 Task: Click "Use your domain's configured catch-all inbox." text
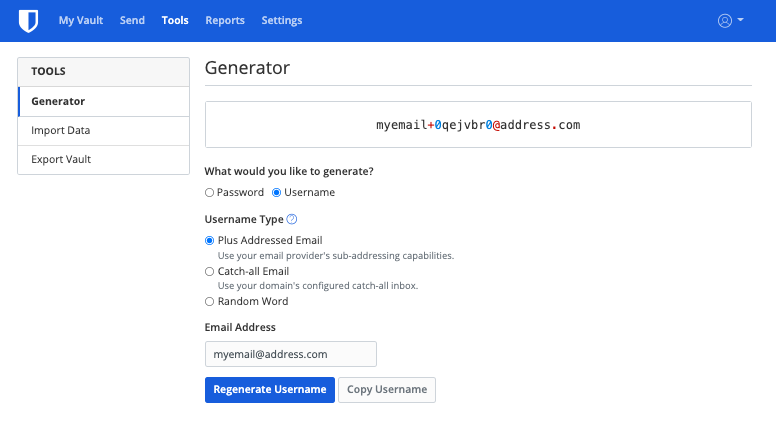[318, 286]
